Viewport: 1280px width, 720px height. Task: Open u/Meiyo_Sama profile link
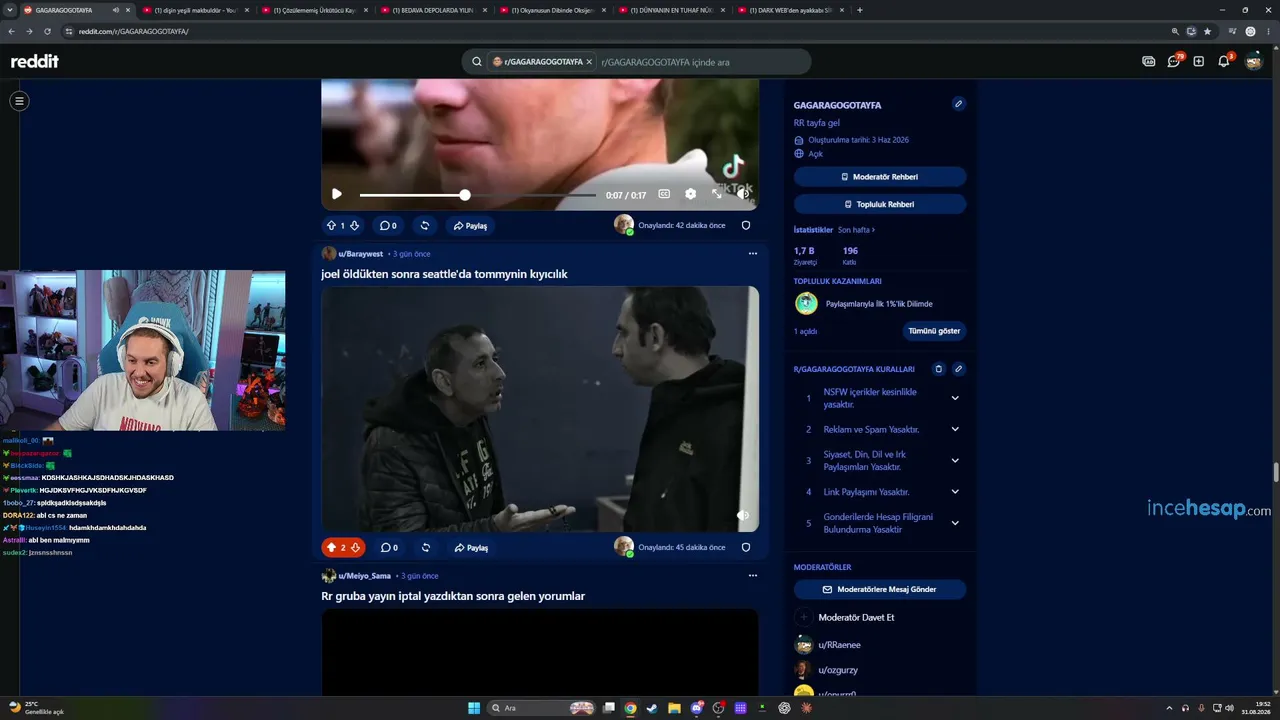(365, 576)
